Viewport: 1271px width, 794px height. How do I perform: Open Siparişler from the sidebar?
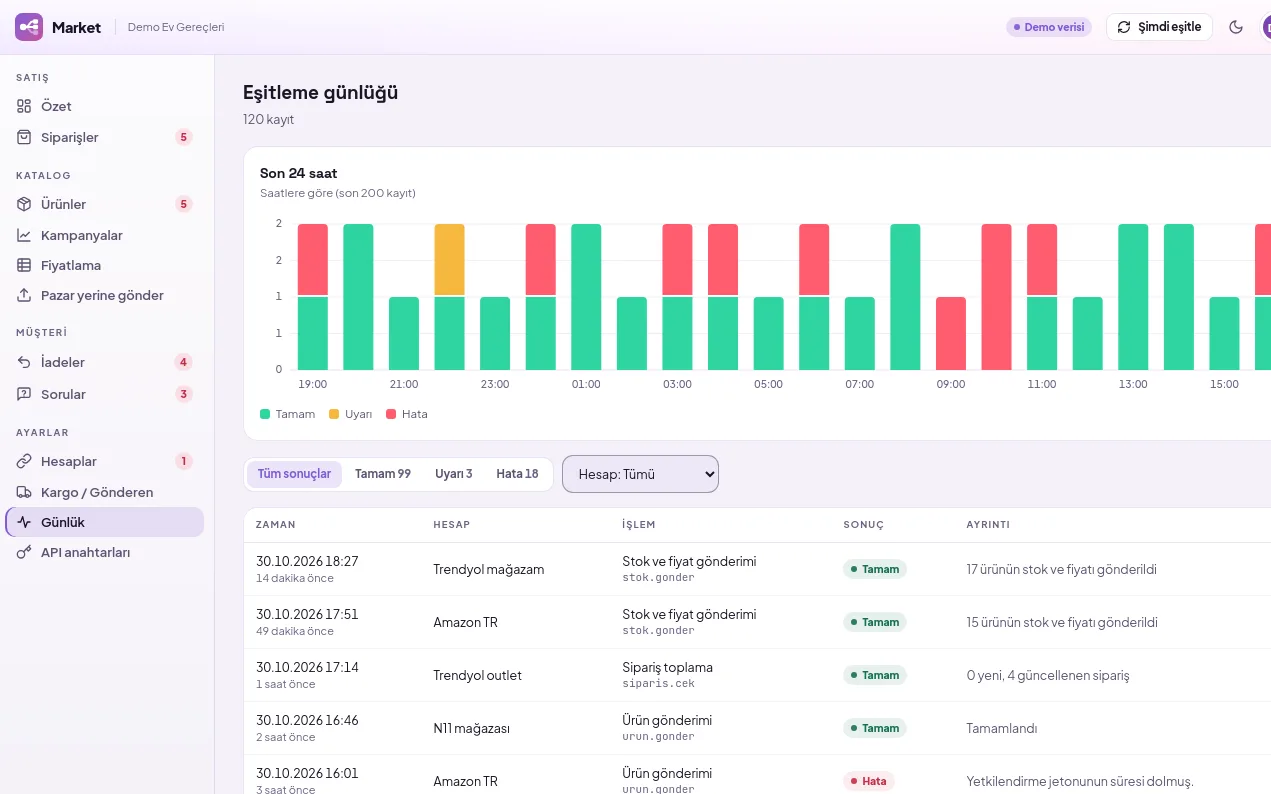tap(105, 137)
